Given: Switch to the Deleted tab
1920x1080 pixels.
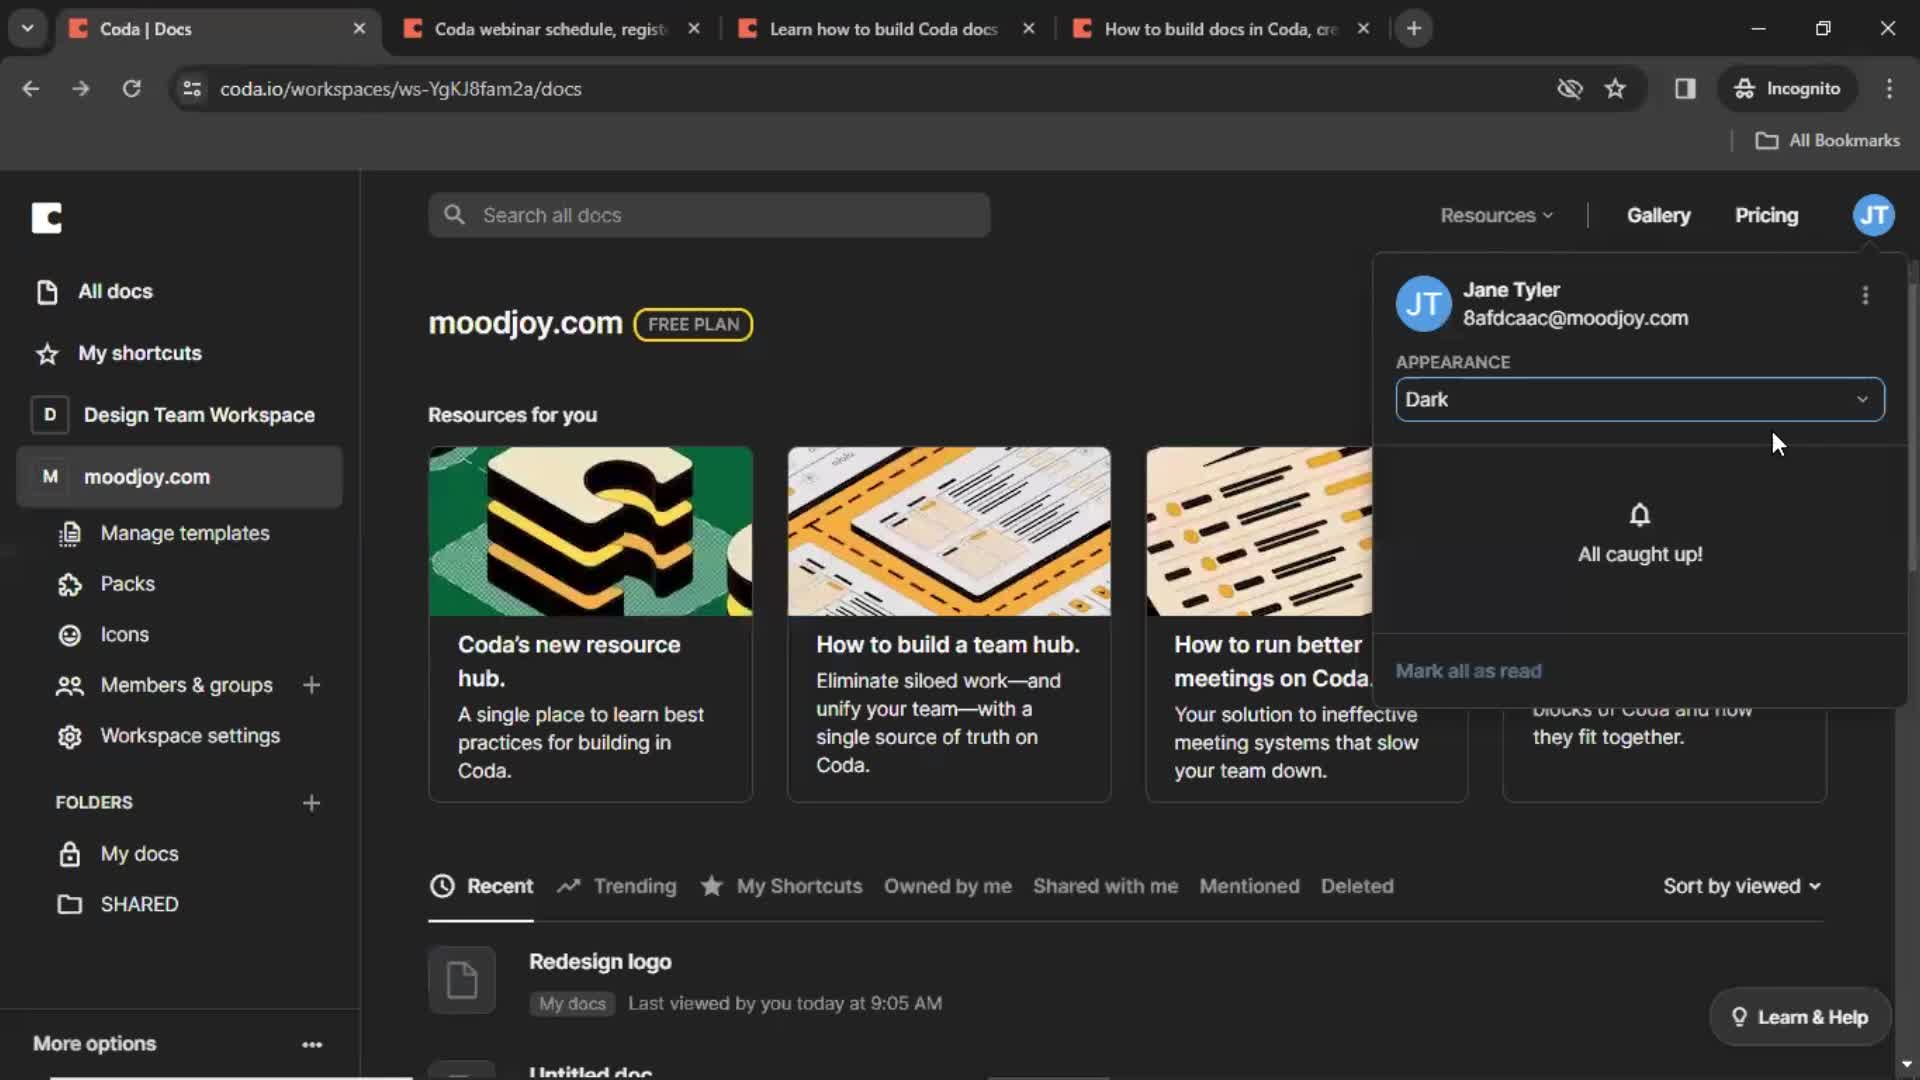Looking at the screenshot, I should point(1356,886).
